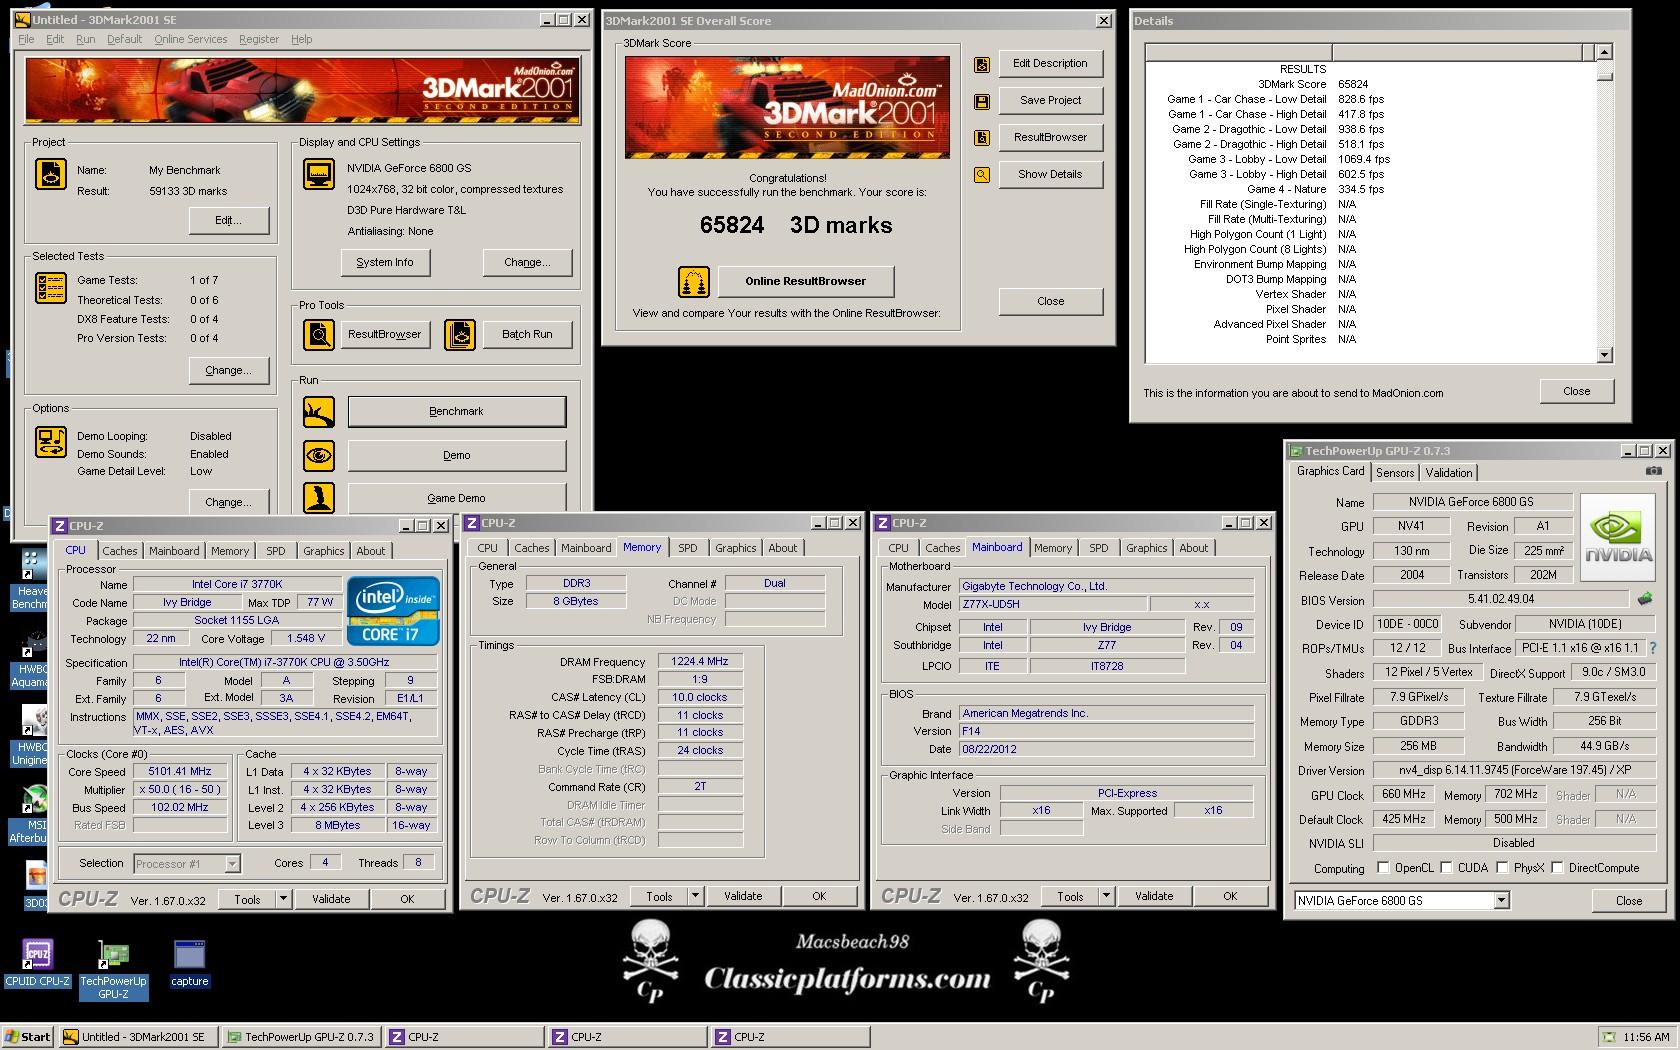Image resolution: width=1680 pixels, height=1050 pixels.
Task: Switch to the SPD tab in CPU-Z Memory window
Action: point(688,548)
